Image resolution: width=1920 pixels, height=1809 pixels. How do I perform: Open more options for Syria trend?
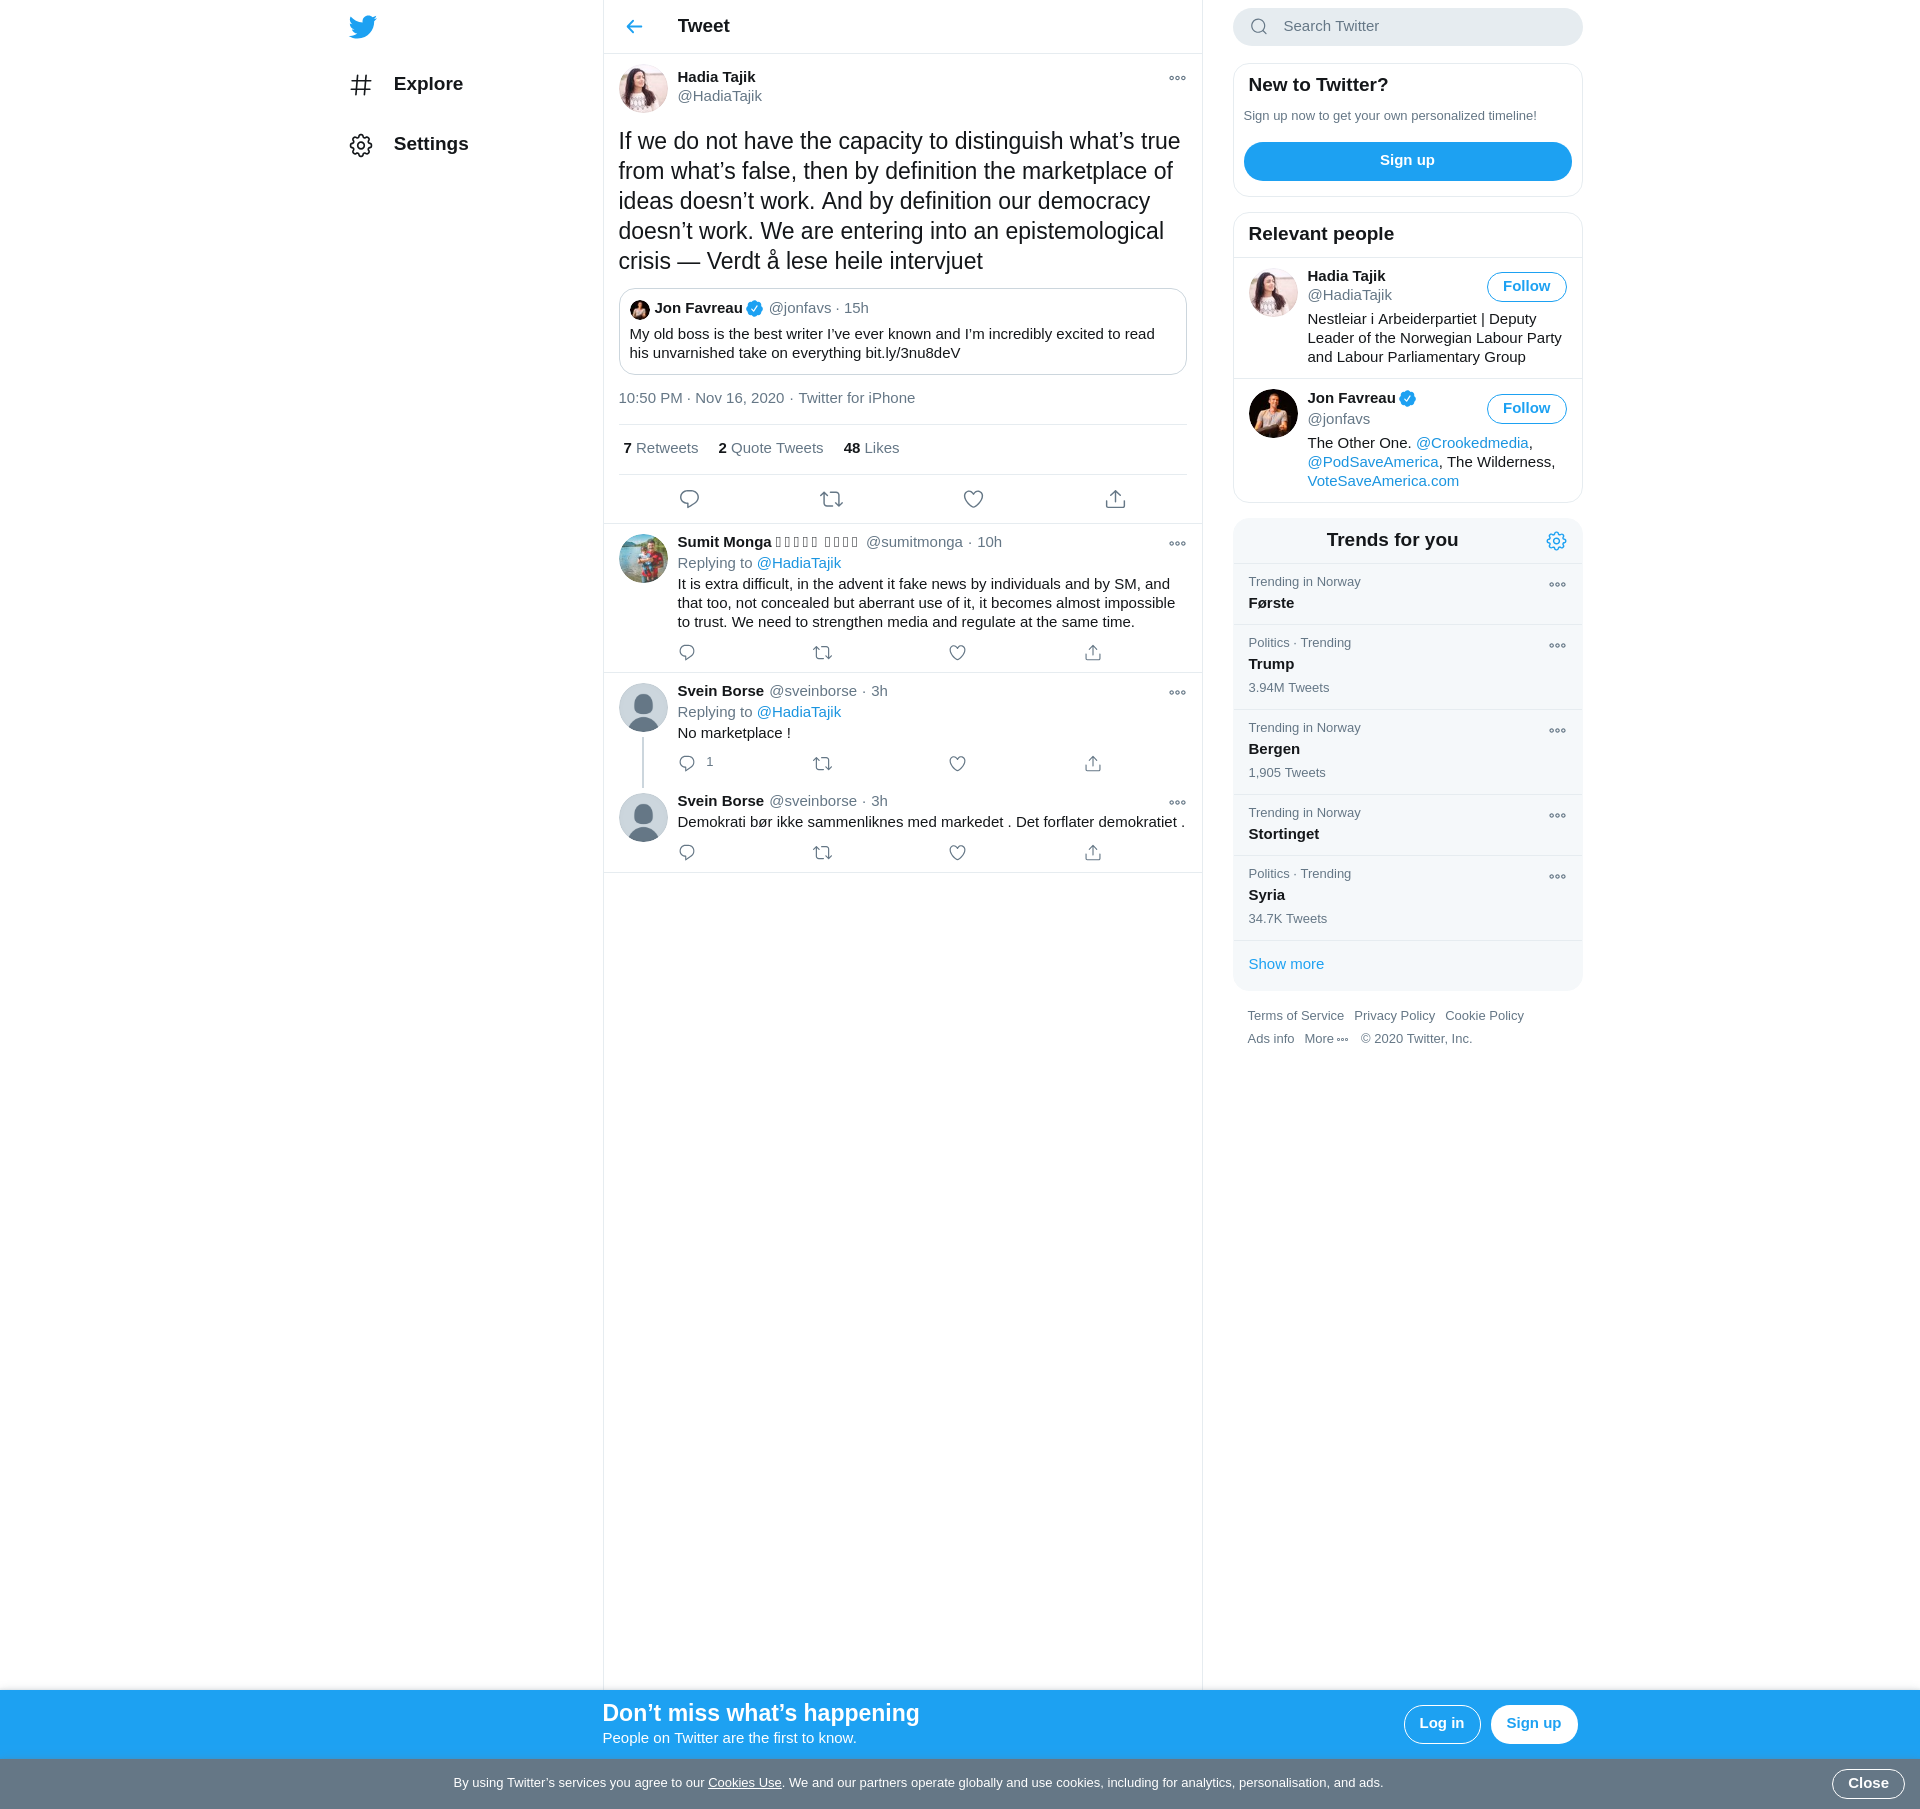(1557, 877)
